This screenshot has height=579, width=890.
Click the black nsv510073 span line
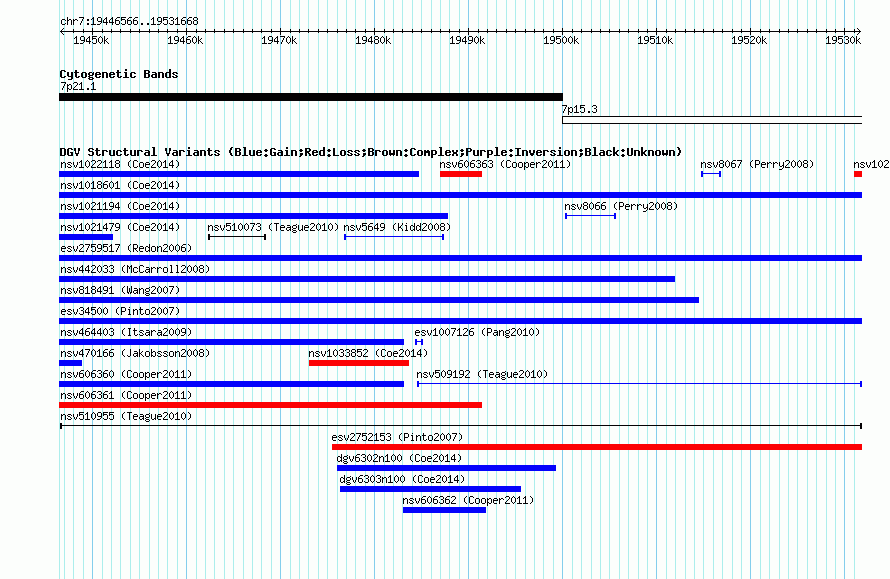pos(237,237)
